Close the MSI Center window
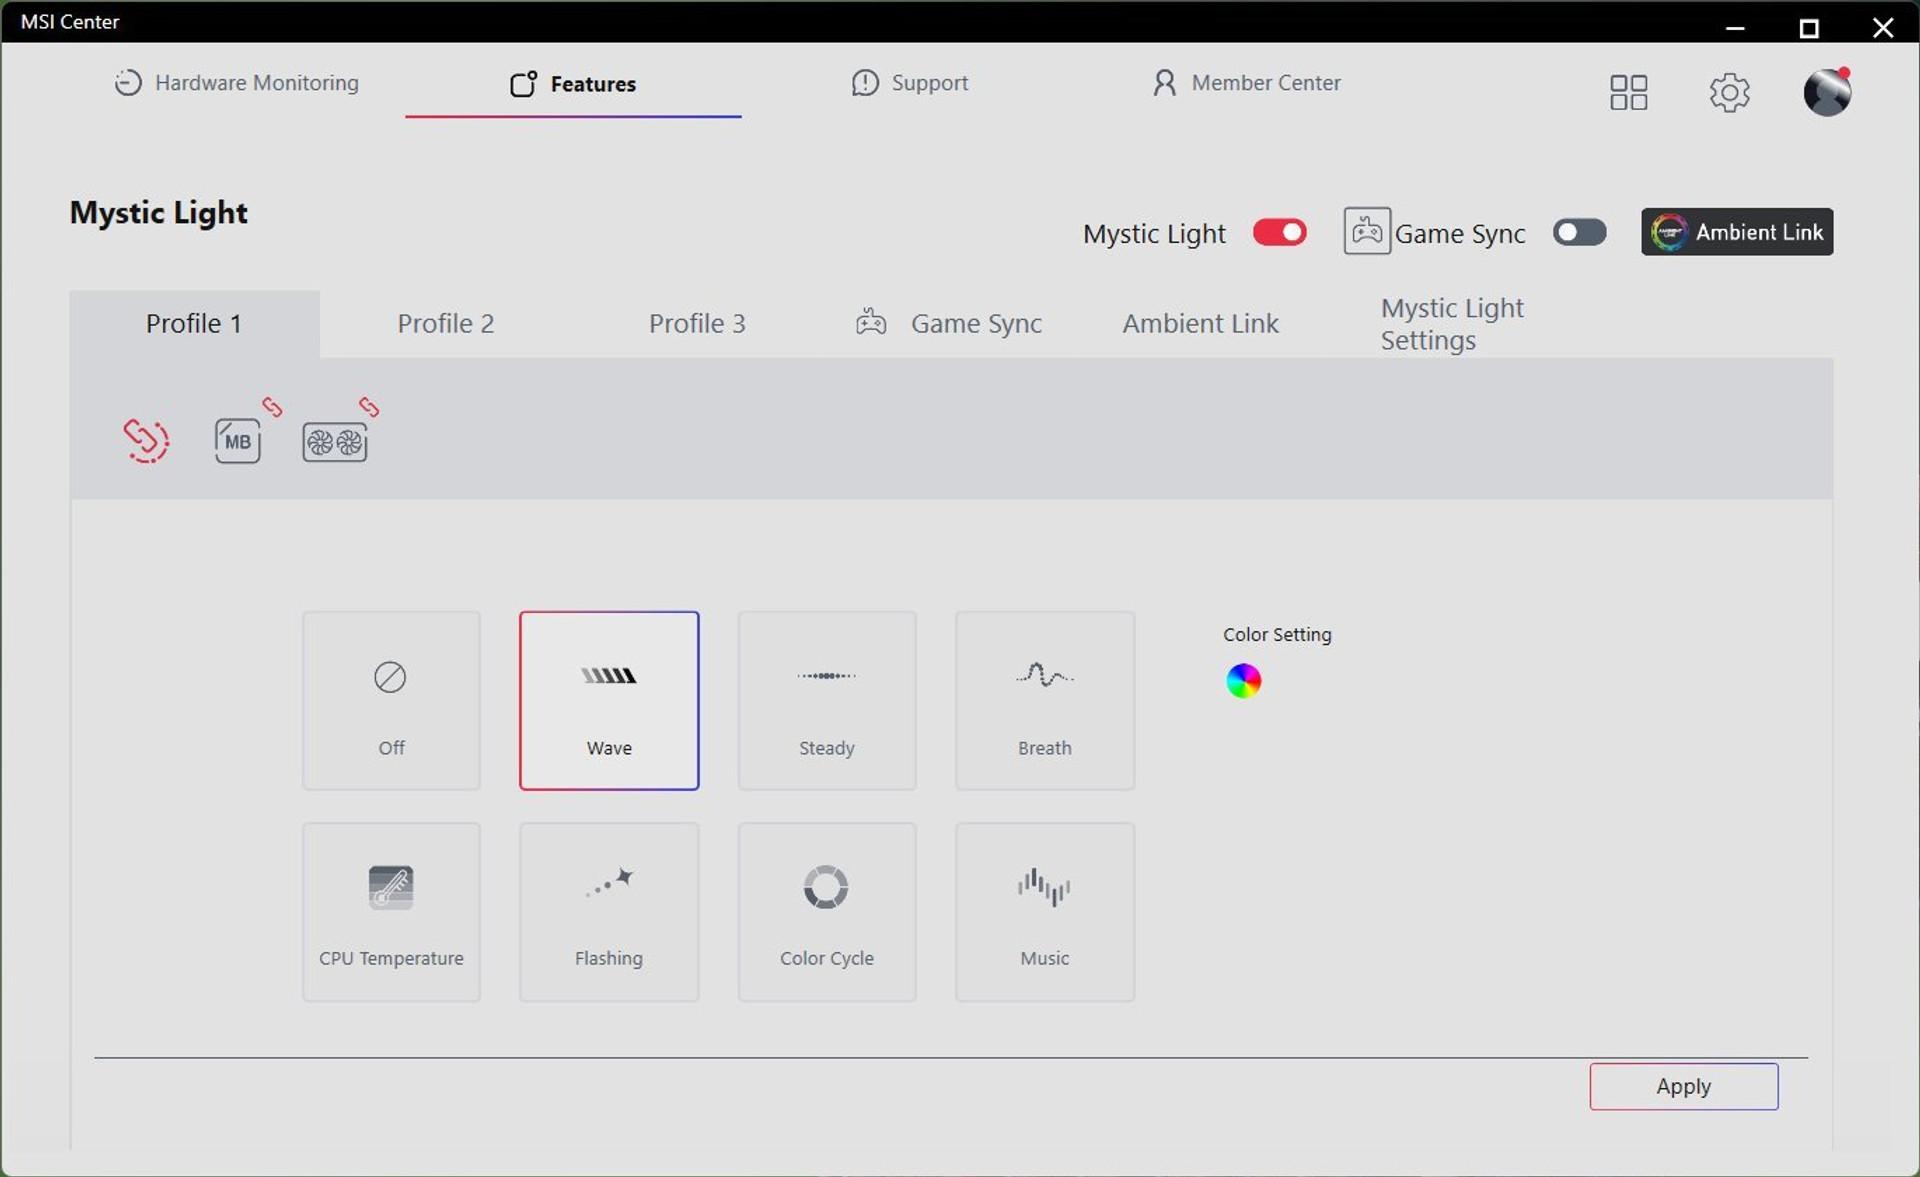Image resolution: width=1920 pixels, height=1177 pixels. tap(1883, 28)
